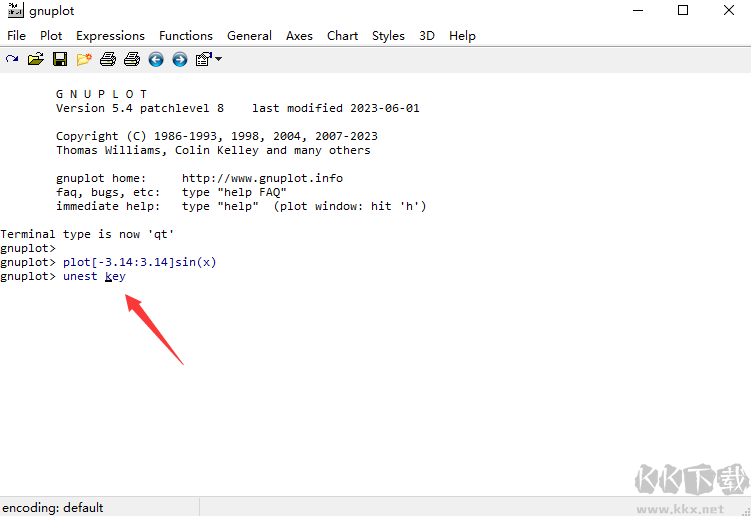Open the Functions menu
Screen dimensions: 751x516
pos(186,35)
